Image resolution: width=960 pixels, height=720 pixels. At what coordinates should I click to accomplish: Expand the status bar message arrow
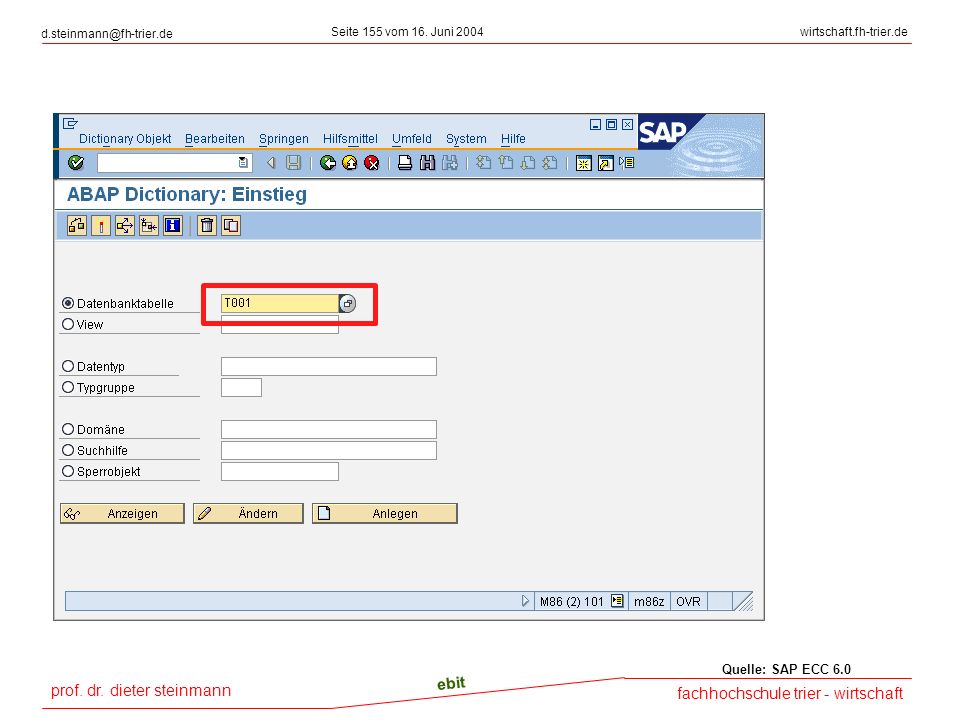(525, 601)
